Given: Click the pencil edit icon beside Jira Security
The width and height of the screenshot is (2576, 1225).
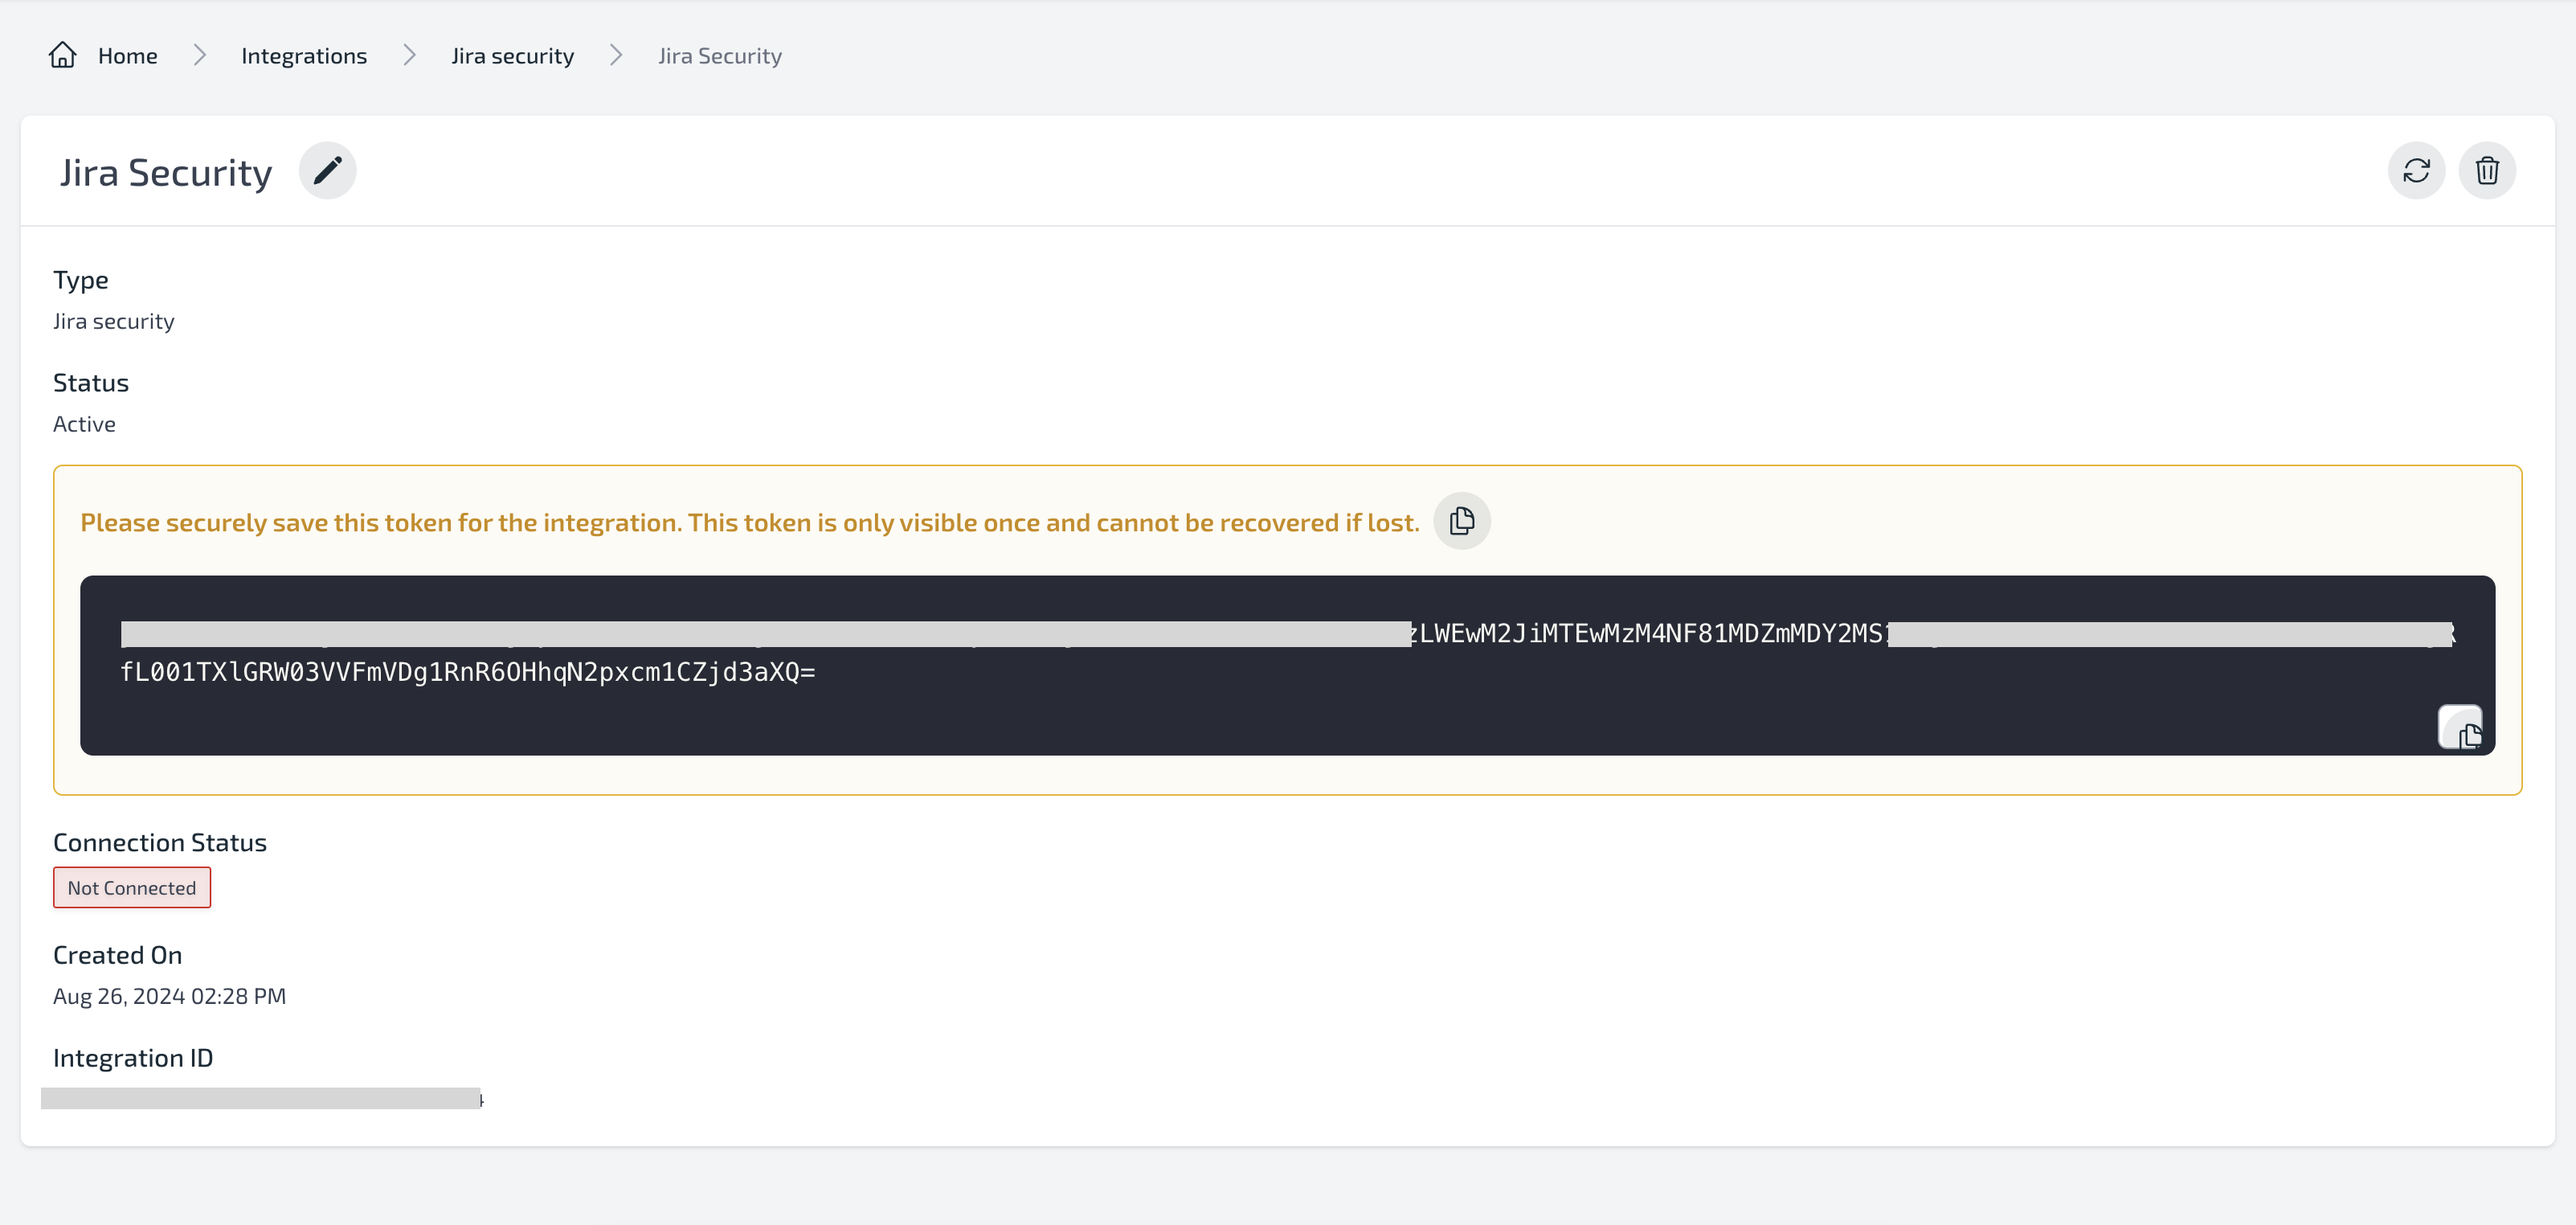Looking at the screenshot, I should [x=327, y=171].
